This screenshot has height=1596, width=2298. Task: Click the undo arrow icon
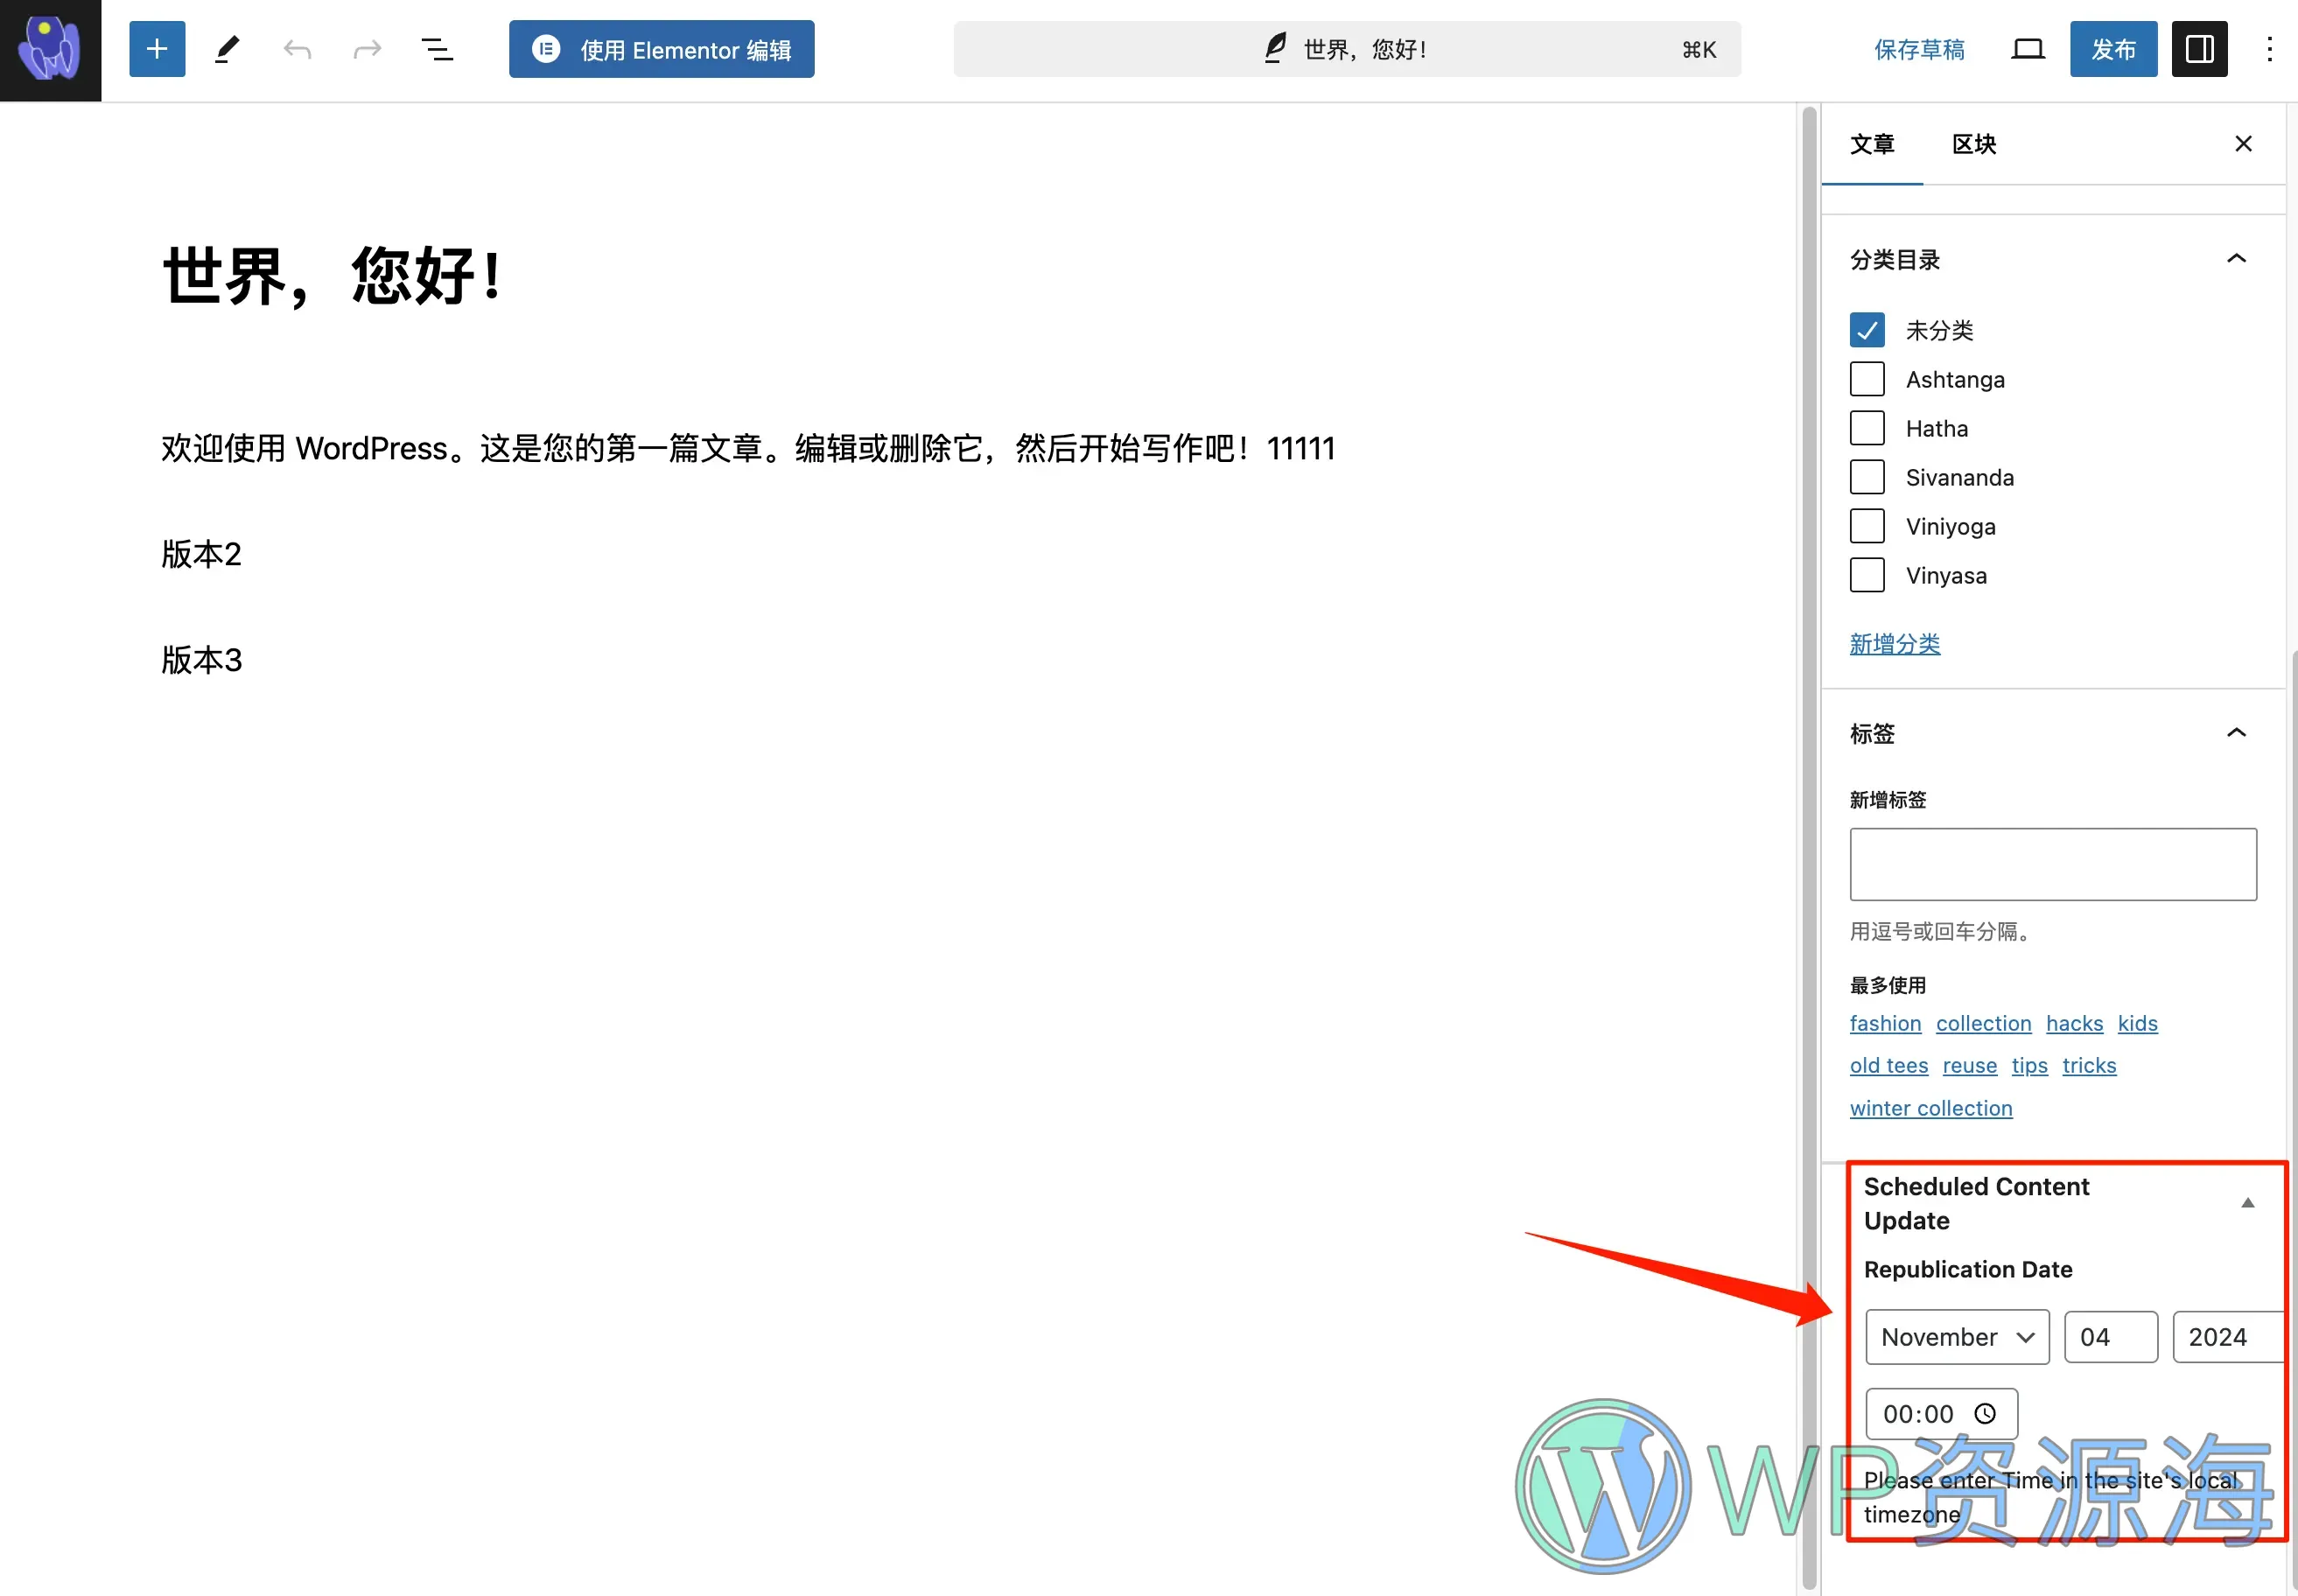298,49
